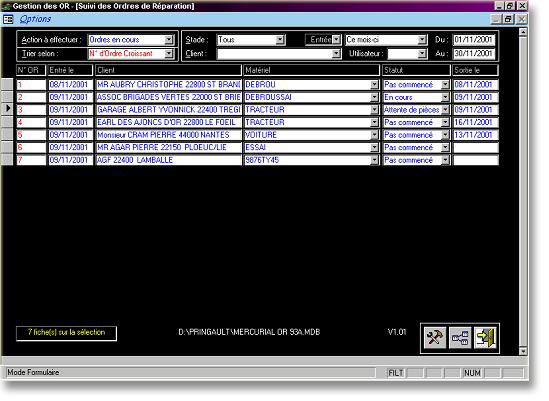549x401 pixels.
Task: Expand the Ce mois-ci period dropdown
Action: pyautogui.click(x=422, y=40)
